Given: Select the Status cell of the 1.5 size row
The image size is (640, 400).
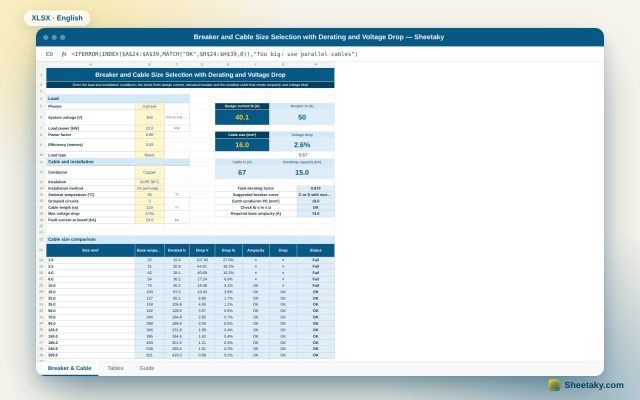Looking at the screenshot, I should (x=316, y=260).
